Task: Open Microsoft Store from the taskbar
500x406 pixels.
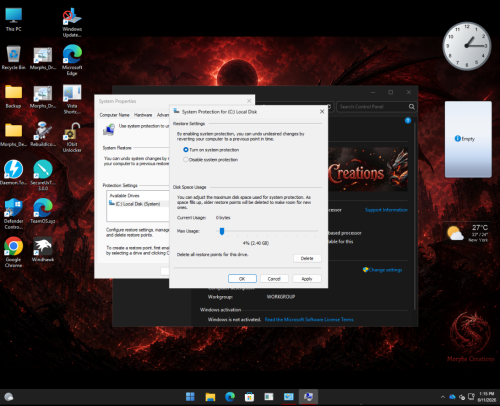Action: [x=249, y=397]
